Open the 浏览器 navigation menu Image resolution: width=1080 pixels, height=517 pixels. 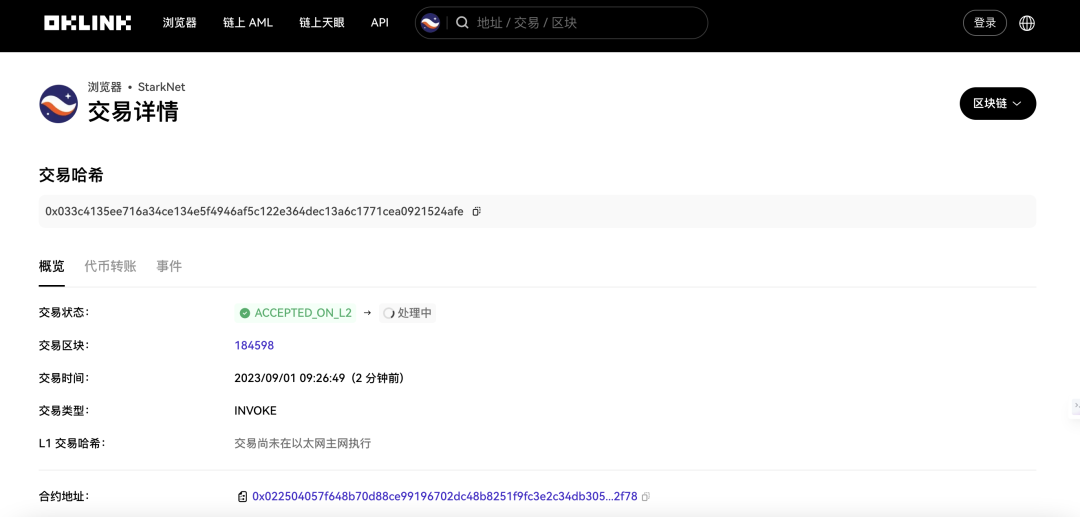(x=180, y=23)
